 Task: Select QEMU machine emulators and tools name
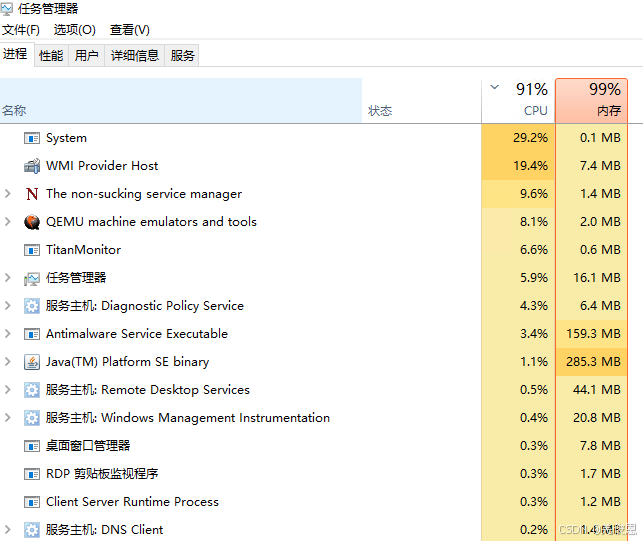pos(151,221)
